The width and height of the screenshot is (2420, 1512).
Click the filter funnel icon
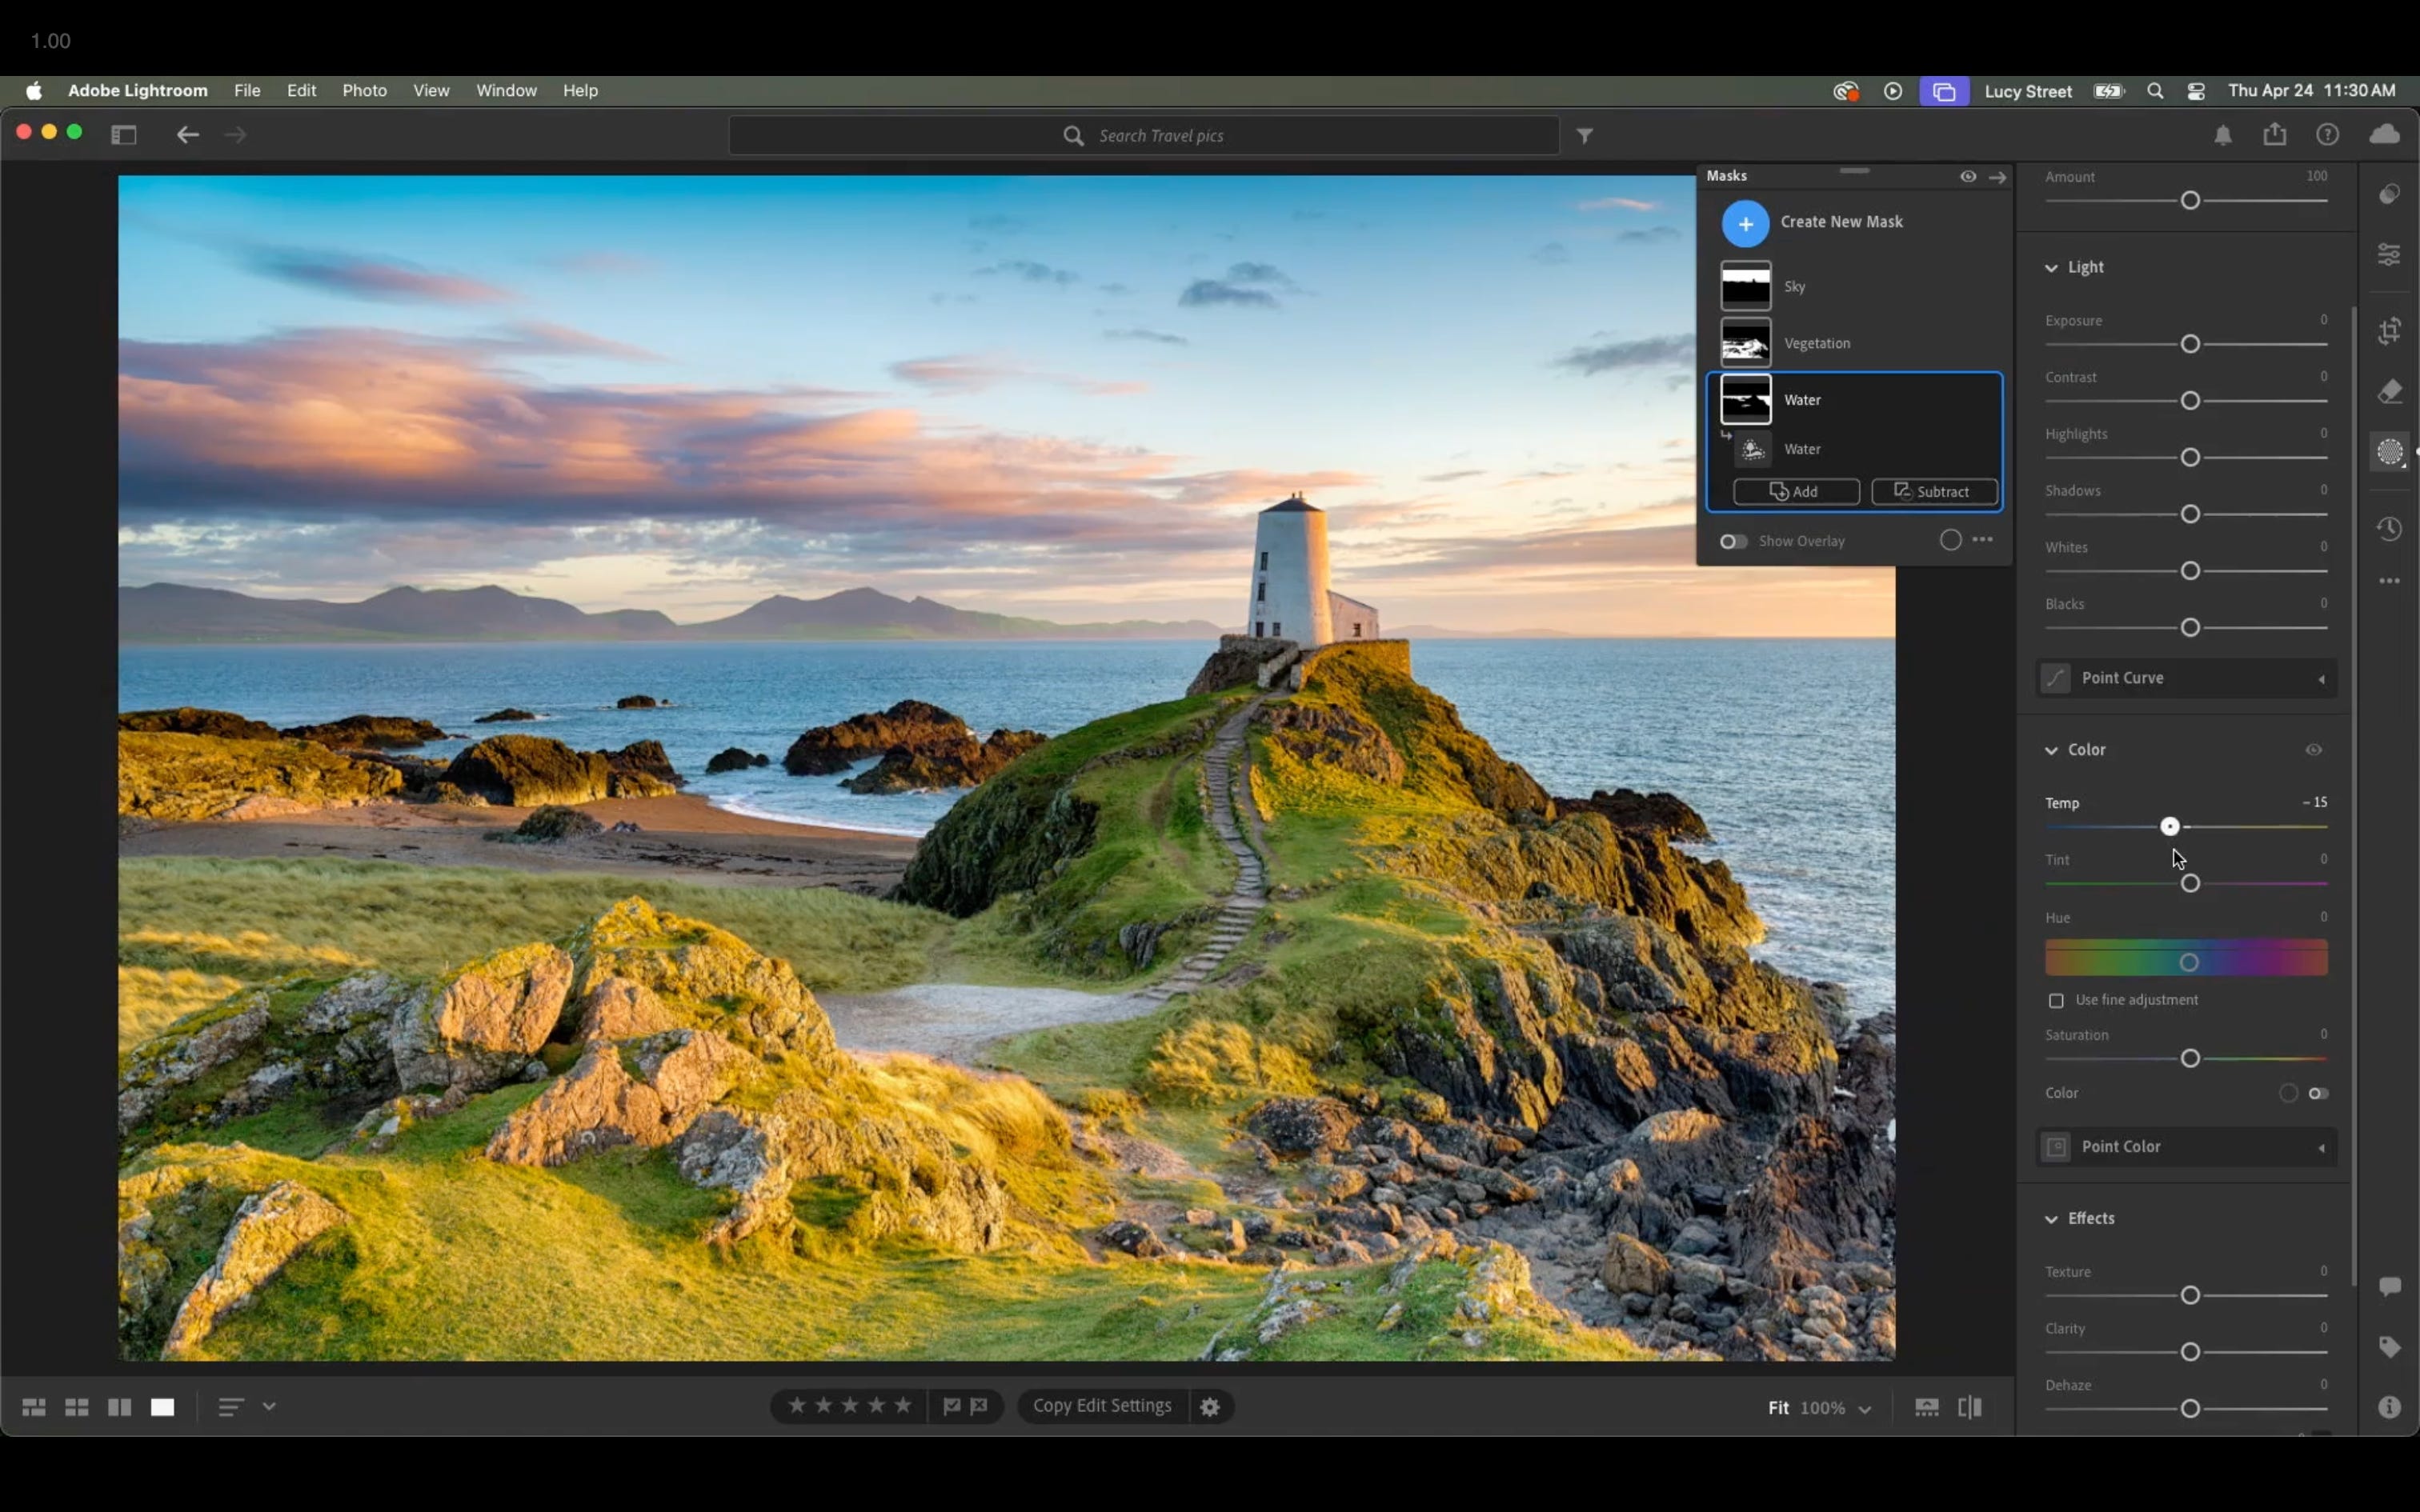click(1585, 135)
